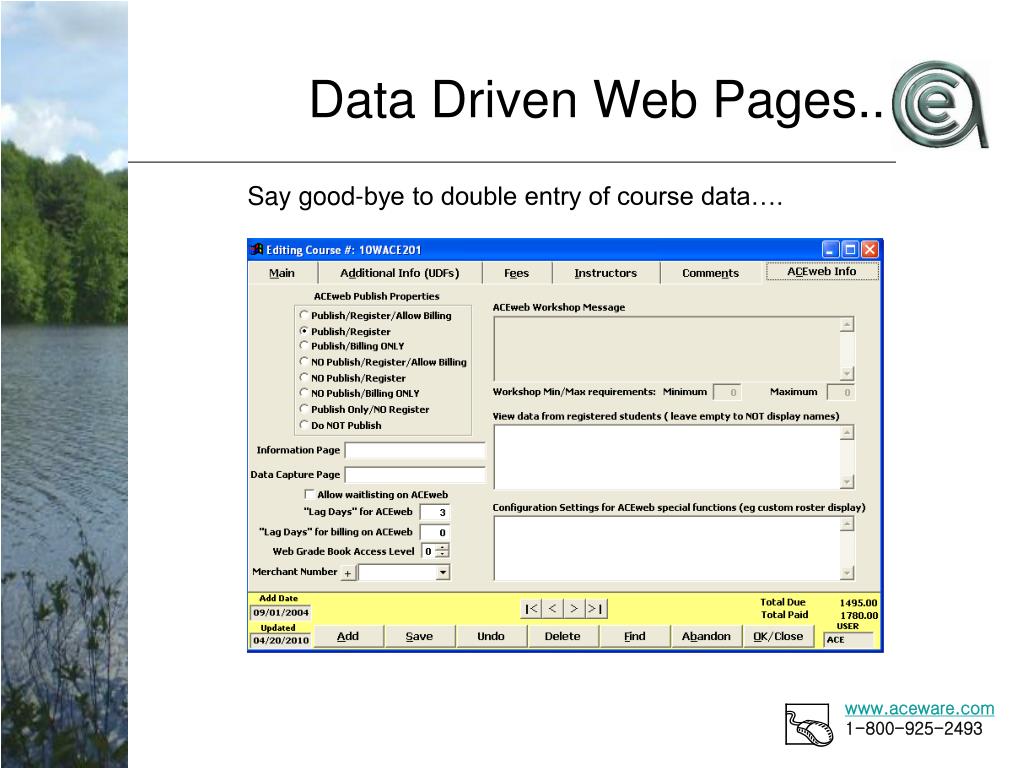Click the Delete button
Viewport: 1024px width, 768px height.
[x=562, y=636]
